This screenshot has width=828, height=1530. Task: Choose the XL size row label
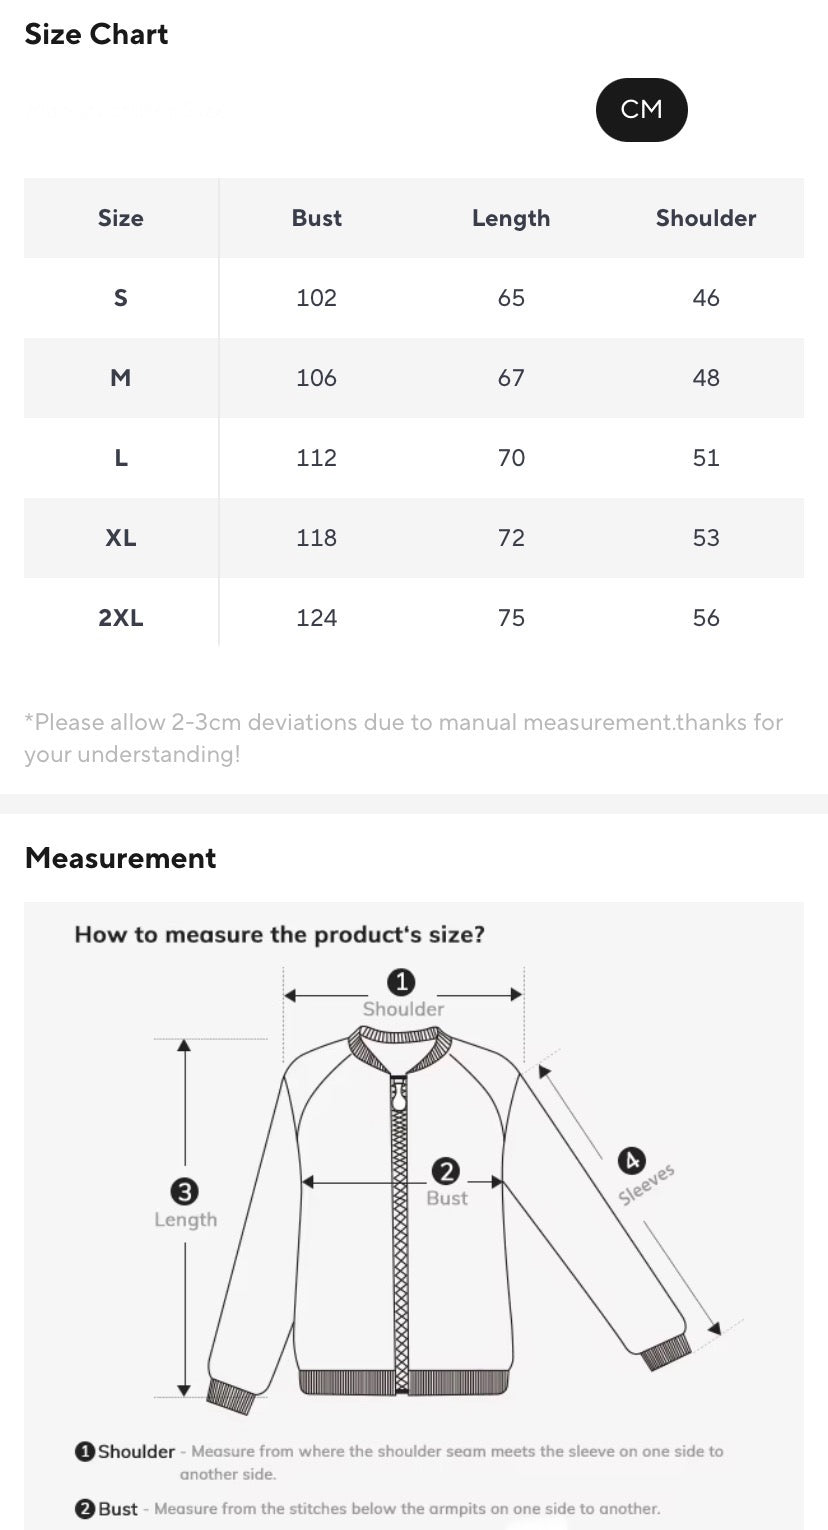click(120, 538)
